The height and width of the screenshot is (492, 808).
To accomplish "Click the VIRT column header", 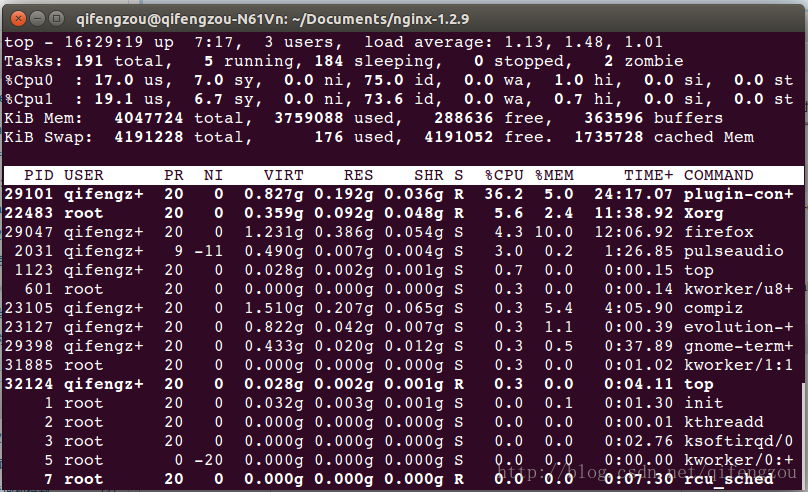I will point(283,176).
